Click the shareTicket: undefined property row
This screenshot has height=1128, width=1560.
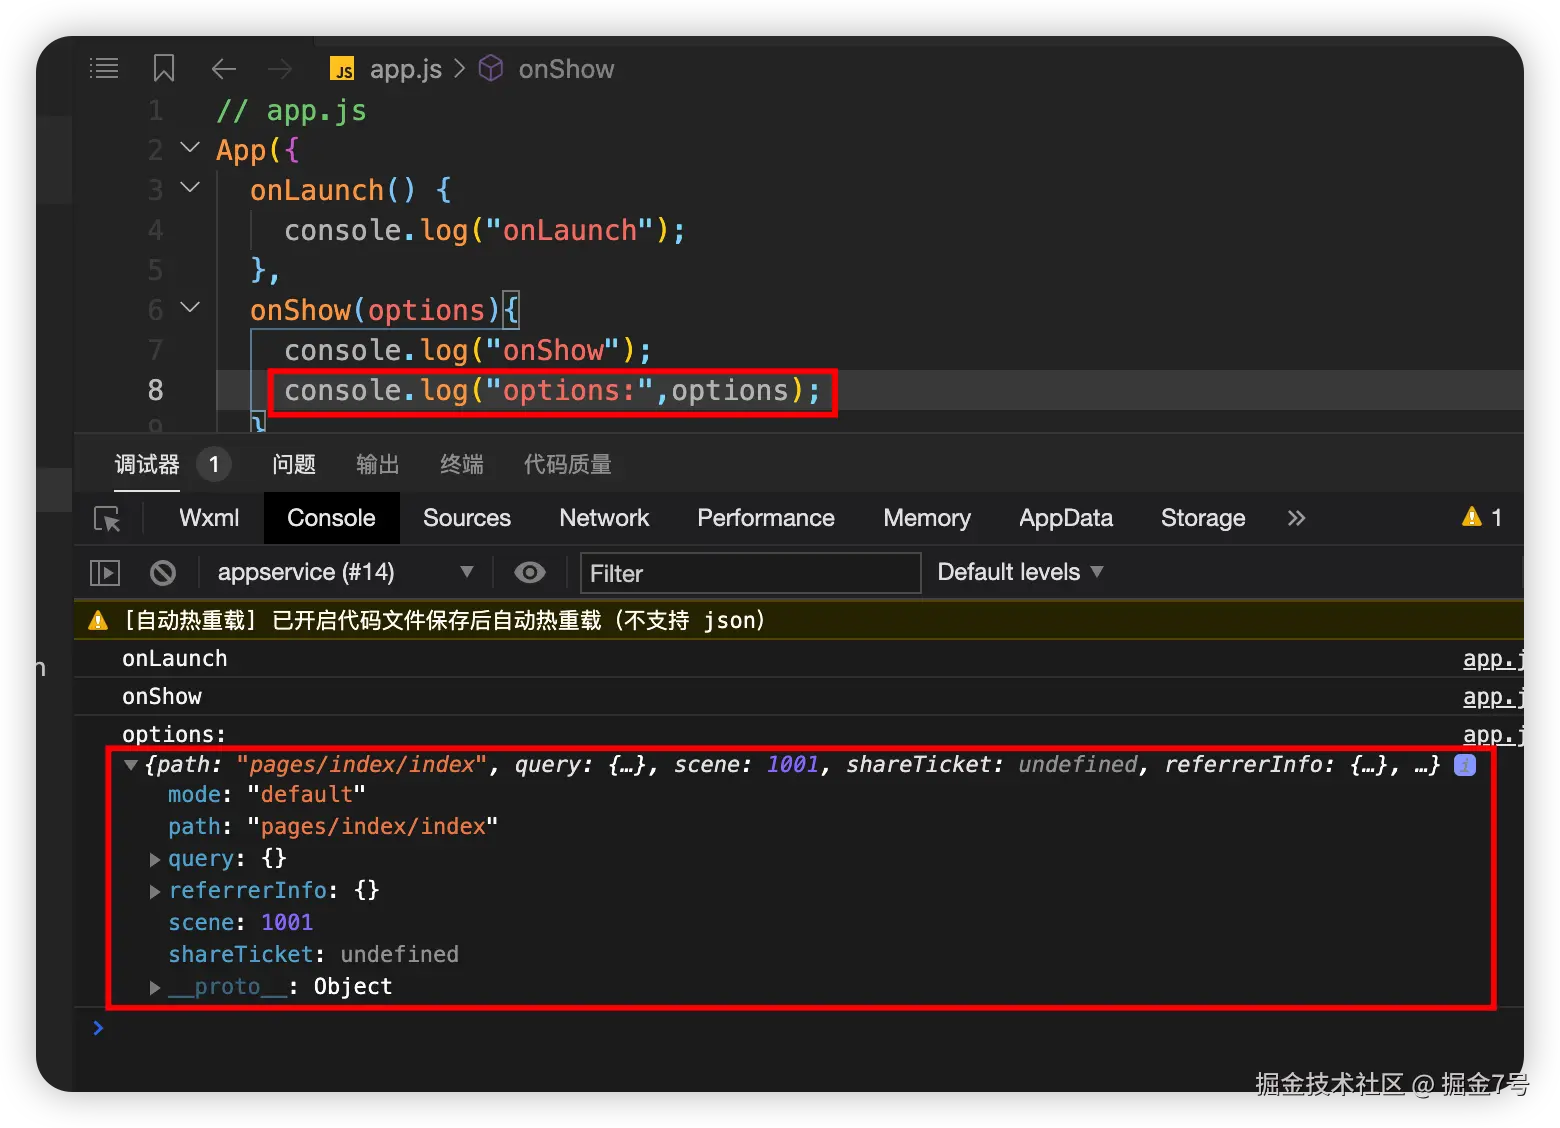tap(313, 955)
